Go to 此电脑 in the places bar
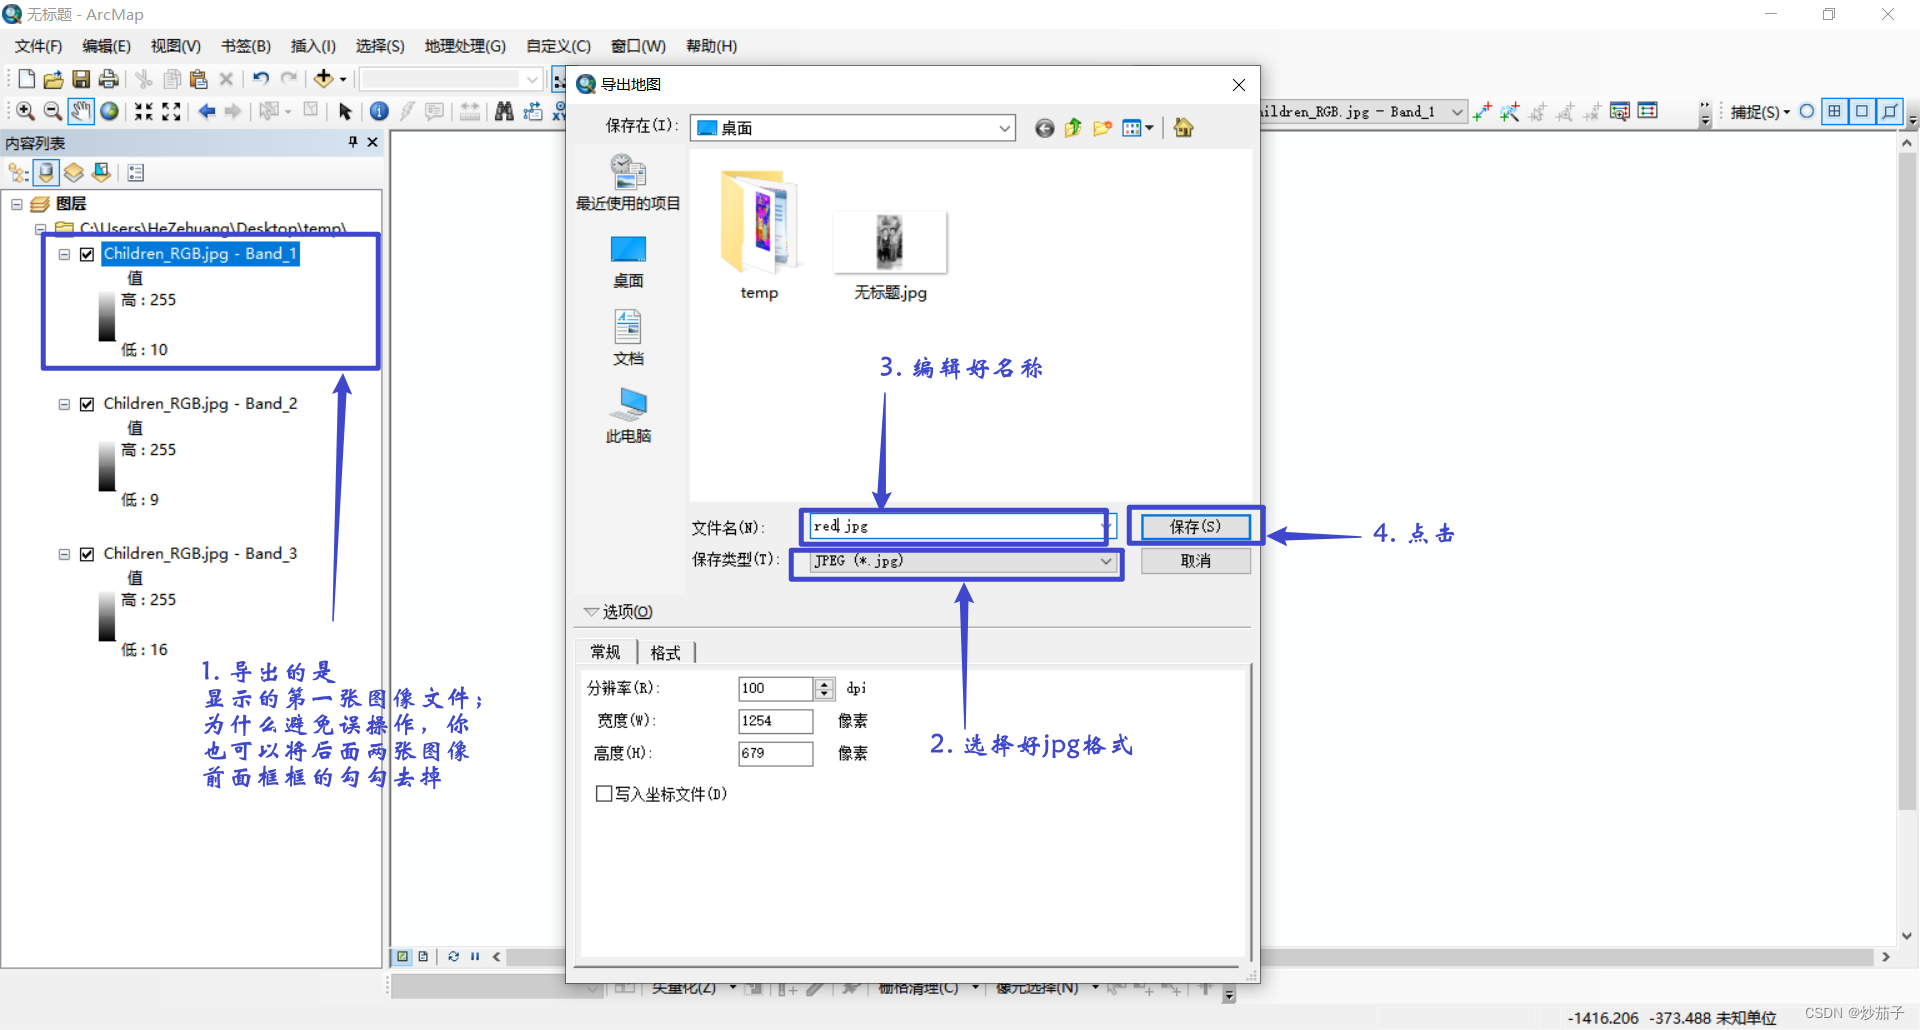Viewport: 1920px width, 1030px height. point(628,416)
